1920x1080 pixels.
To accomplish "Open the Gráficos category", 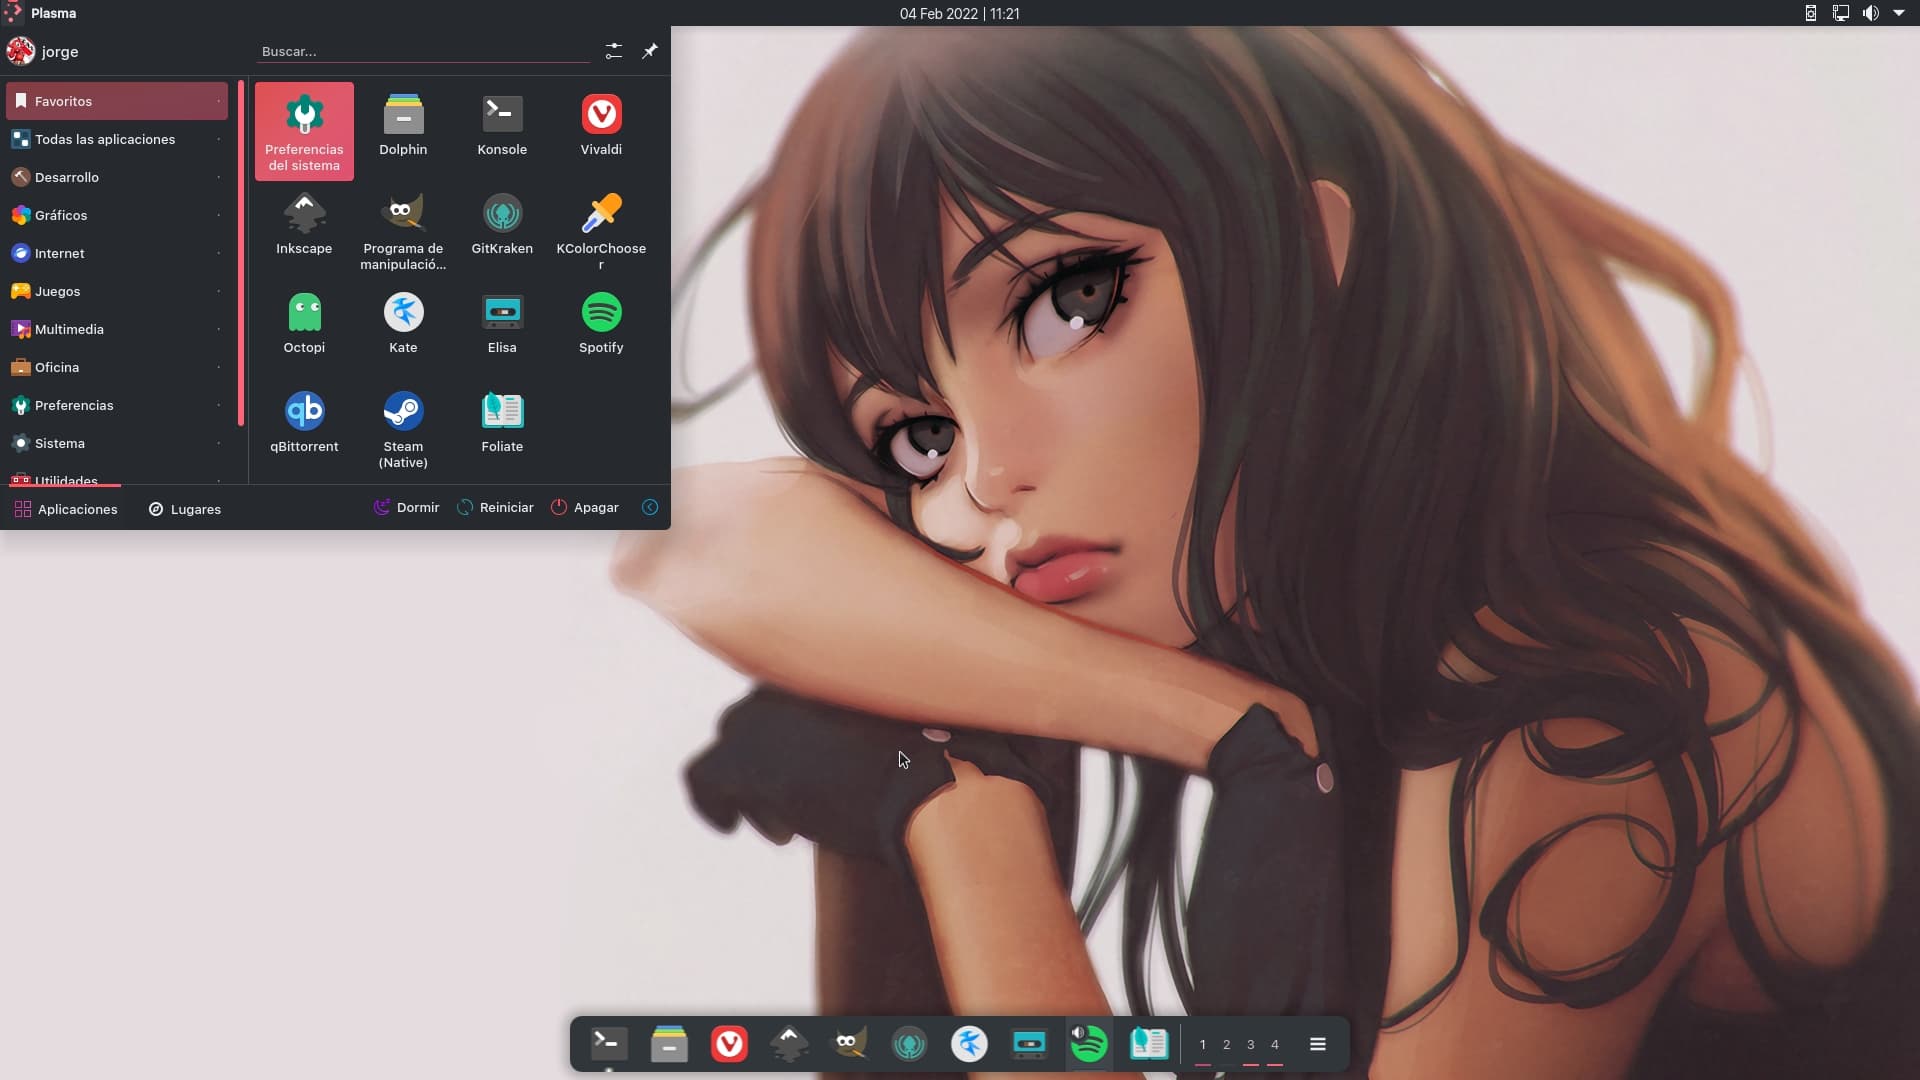I will 117,215.
